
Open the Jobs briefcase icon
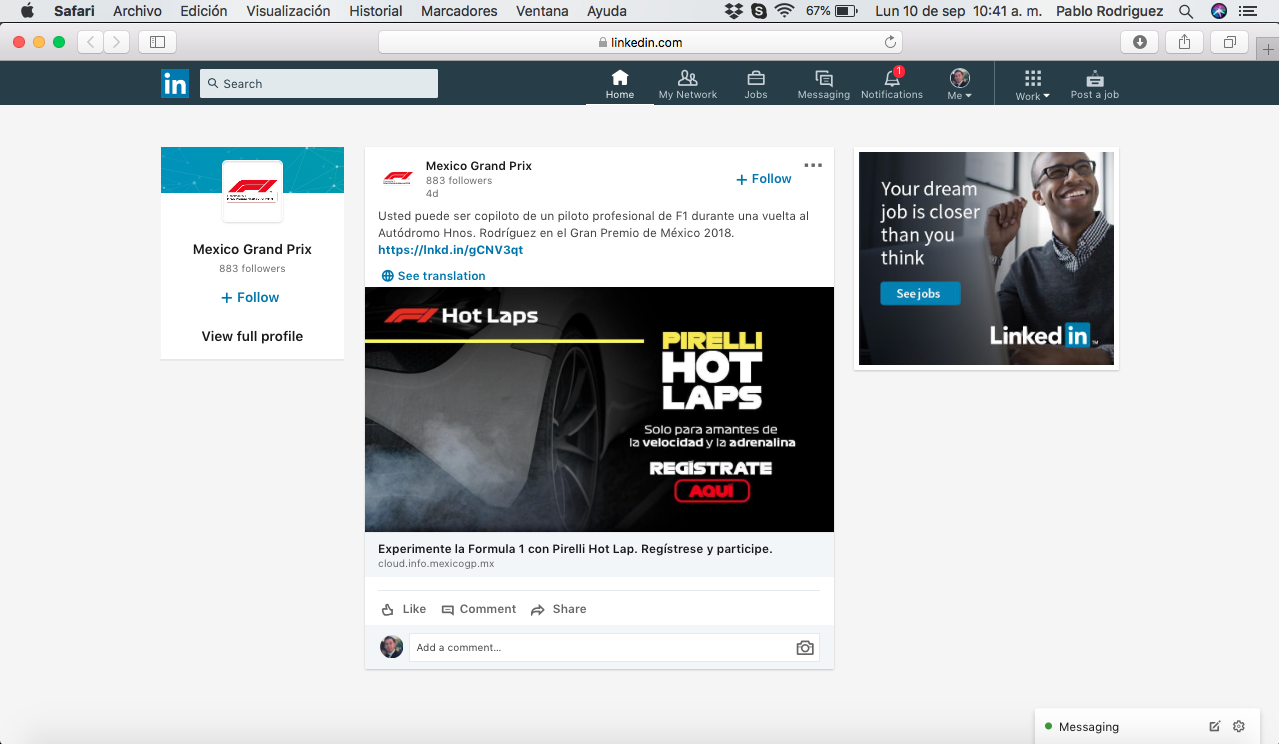click(756, 78)
